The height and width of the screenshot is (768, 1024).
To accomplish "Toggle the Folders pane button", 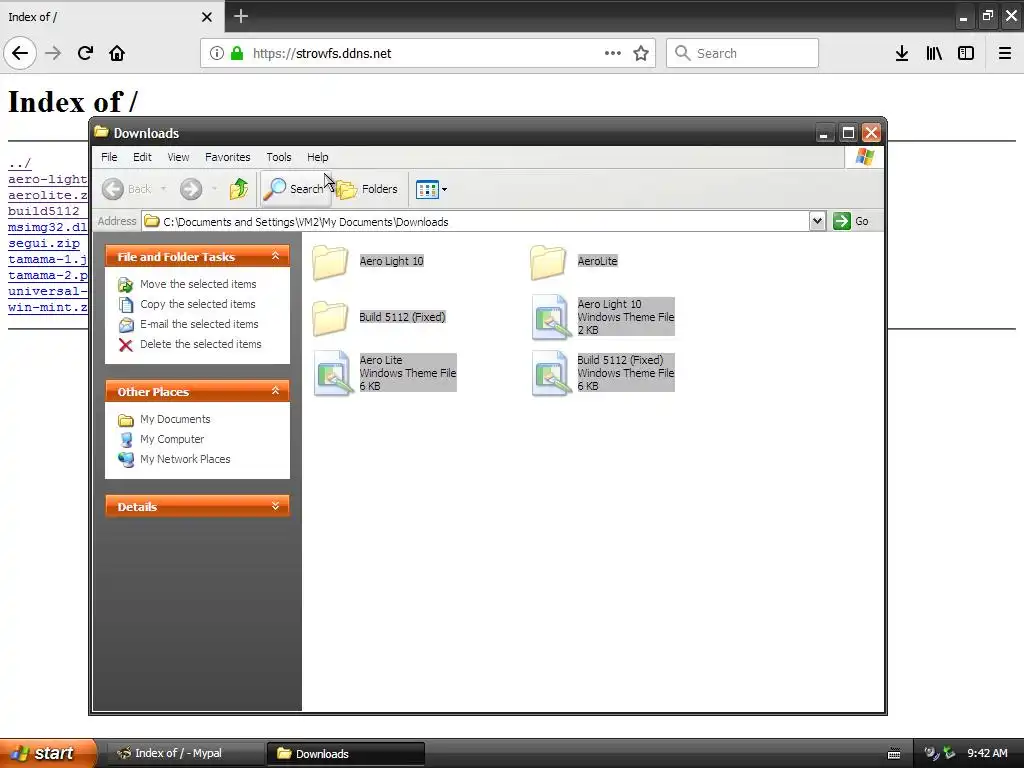I will click(x=368, y=189).
